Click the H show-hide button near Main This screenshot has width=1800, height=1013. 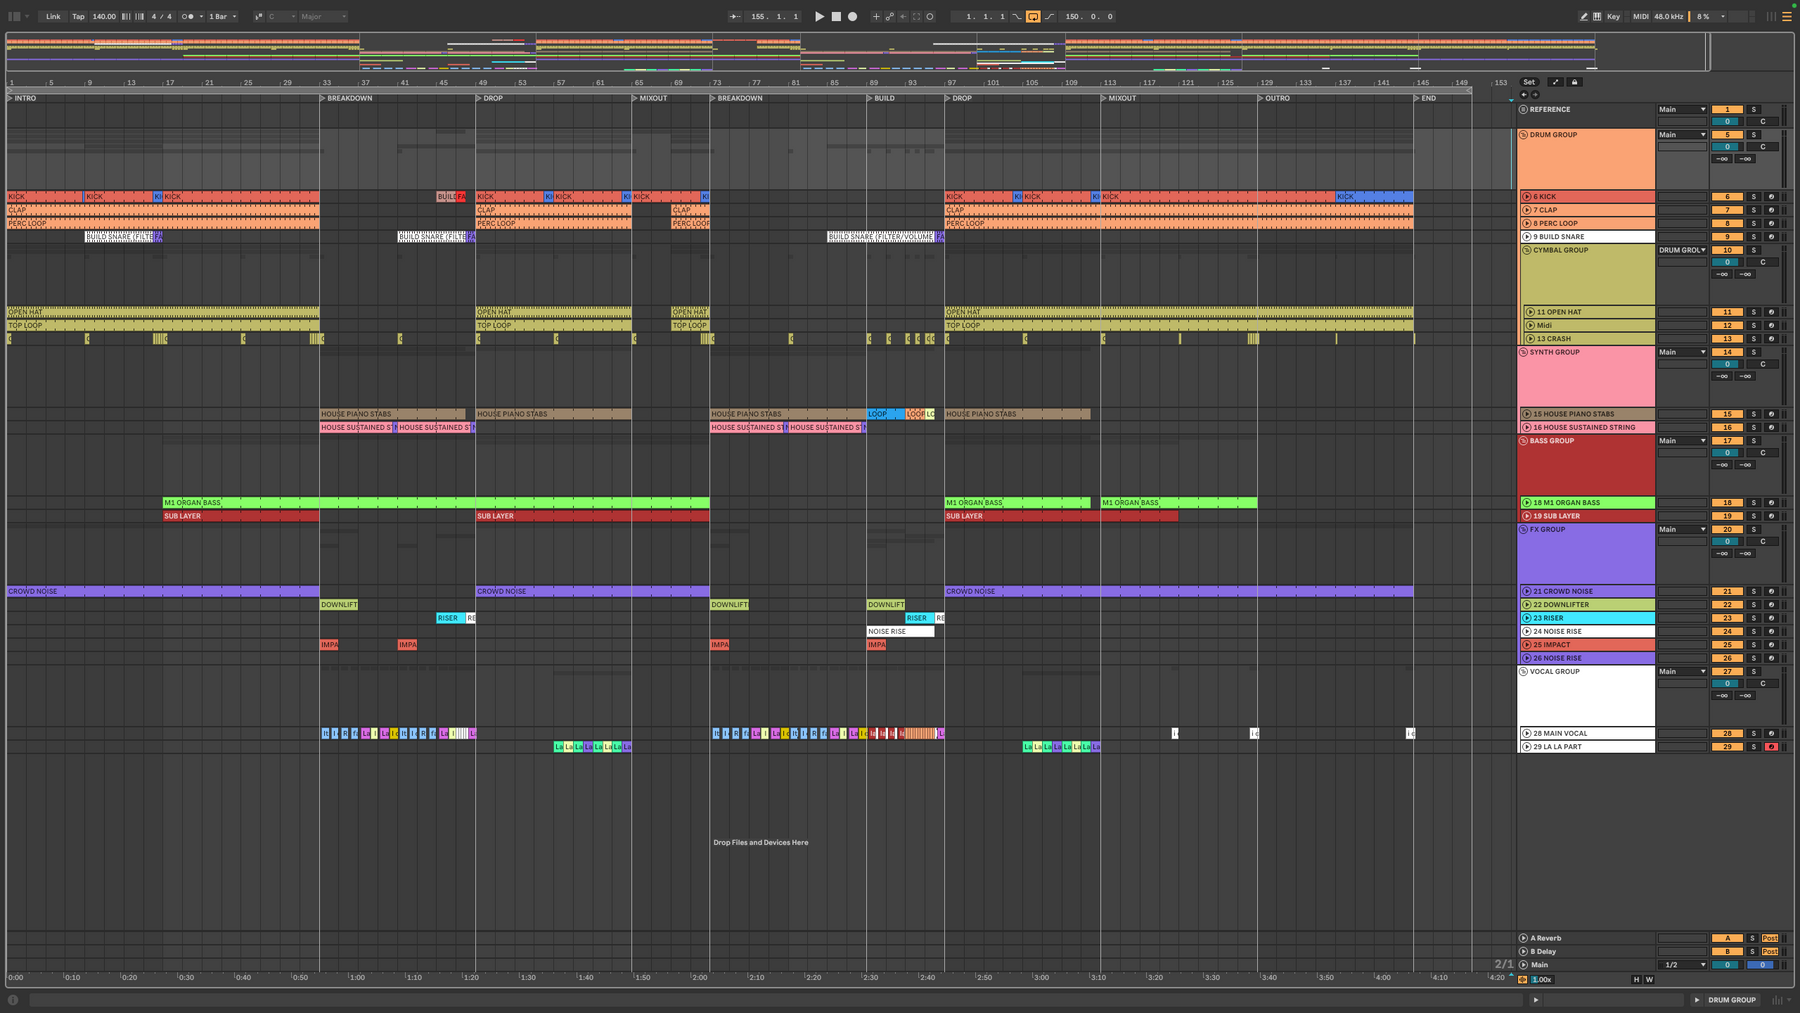(1636, 980)
